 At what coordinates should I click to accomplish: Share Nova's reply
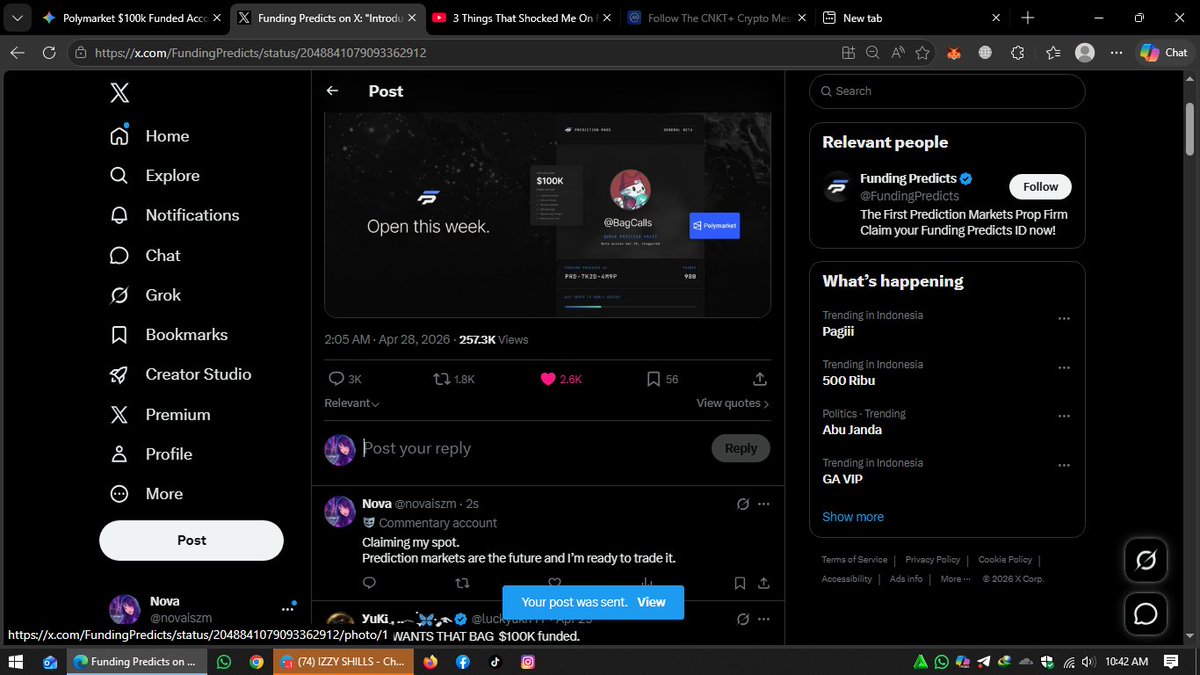click(764, 582)
